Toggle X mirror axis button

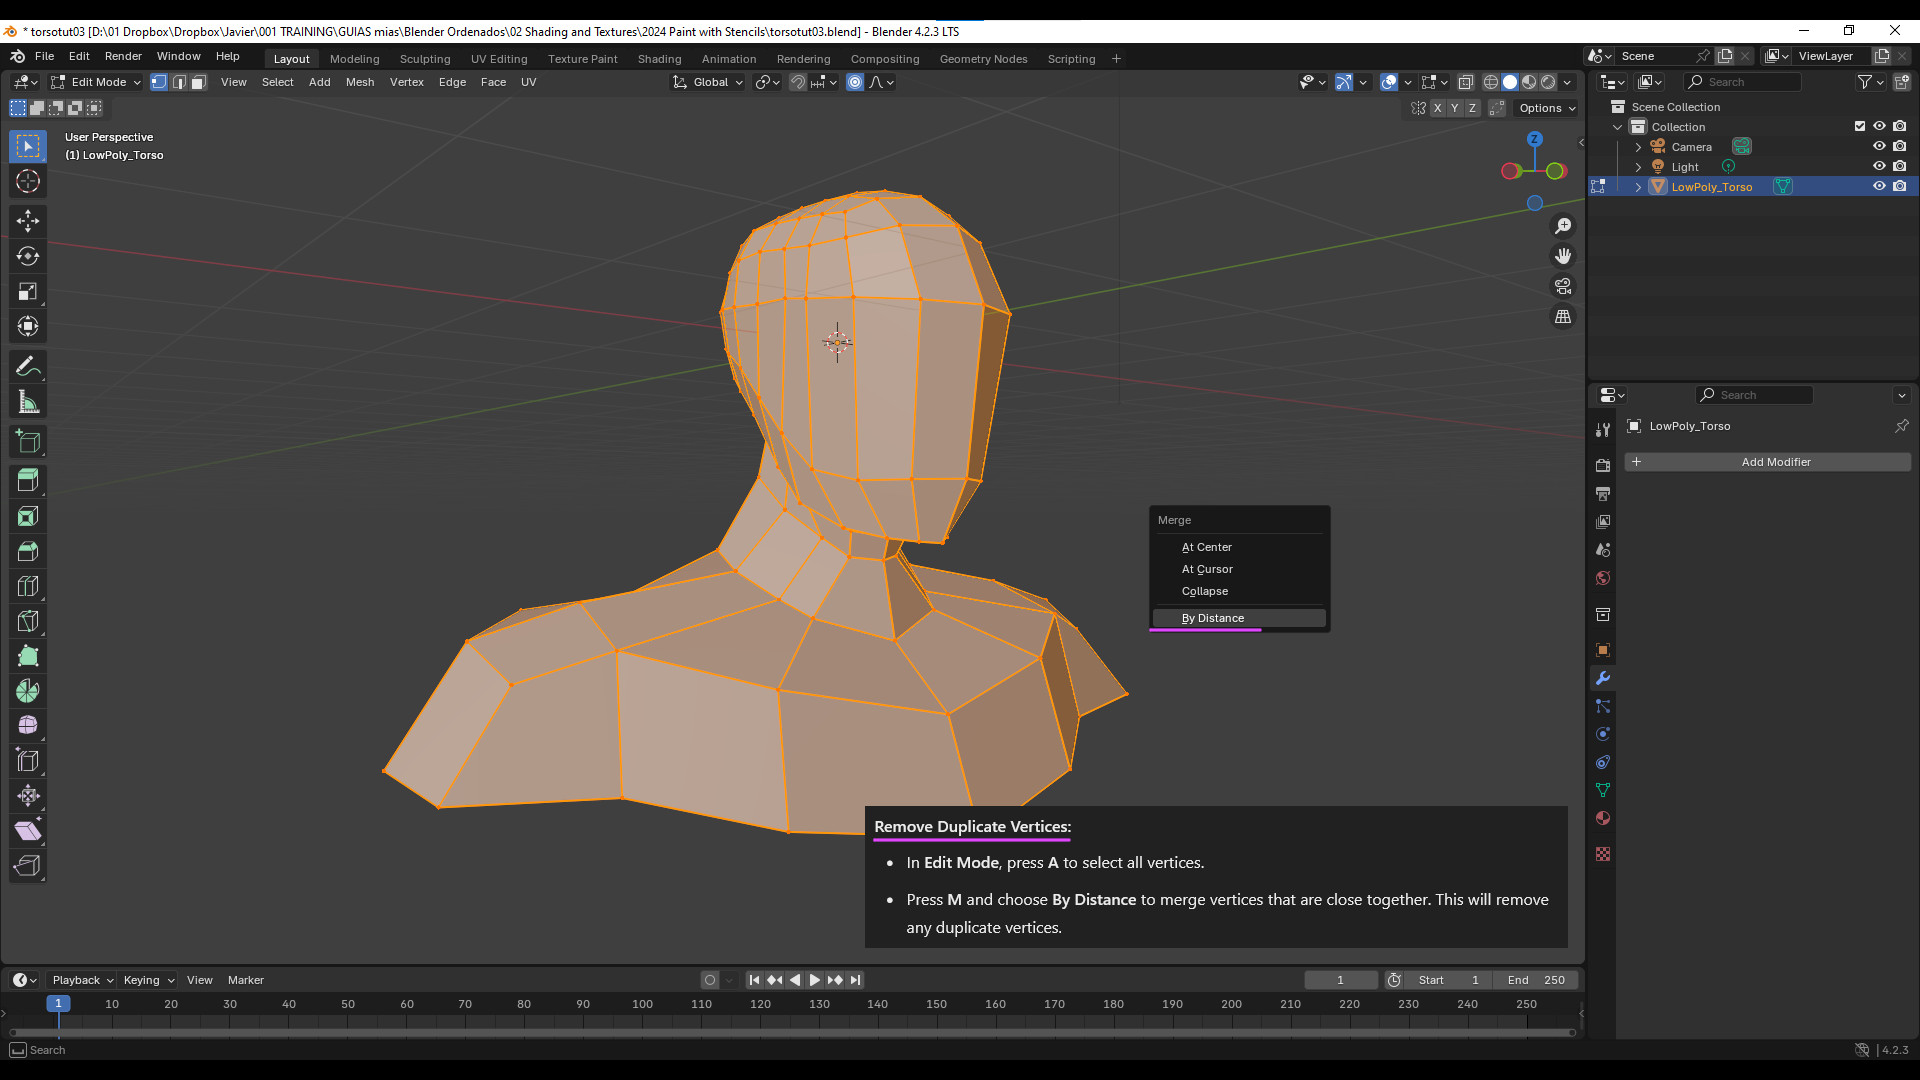point(1437,108)
